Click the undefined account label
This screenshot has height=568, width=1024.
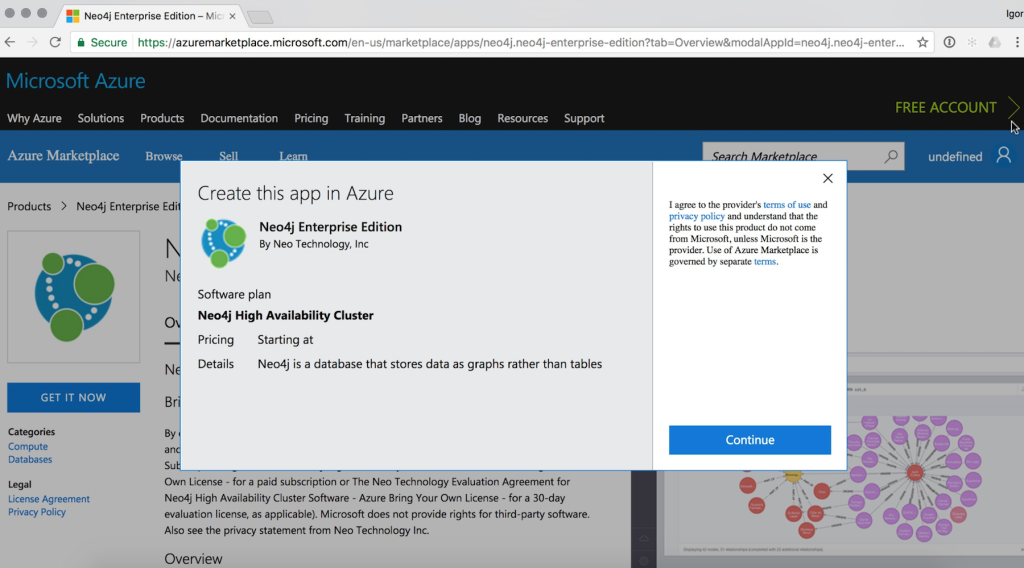point(955,157)
